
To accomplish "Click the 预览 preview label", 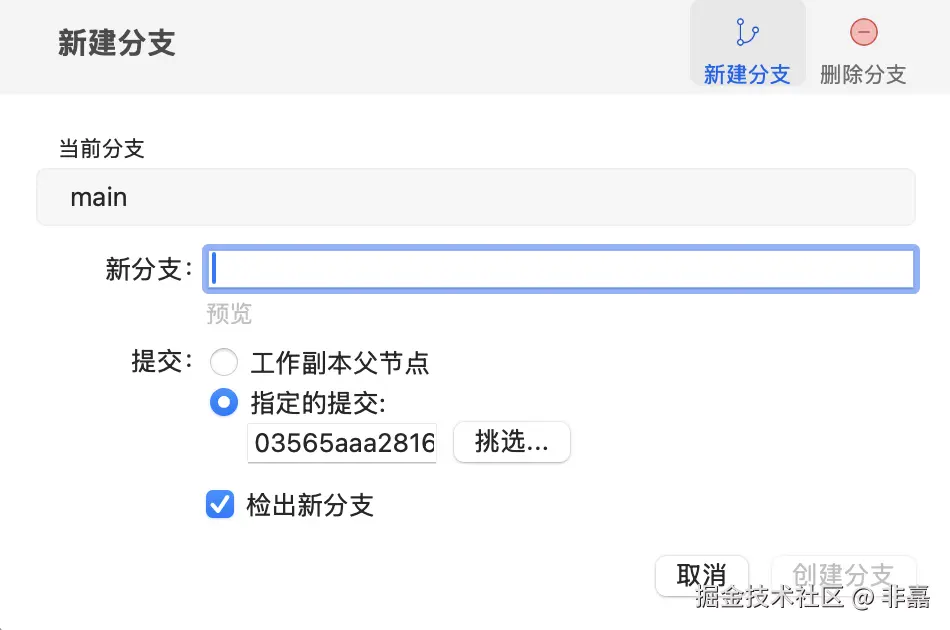I will [x=229, y=313].
